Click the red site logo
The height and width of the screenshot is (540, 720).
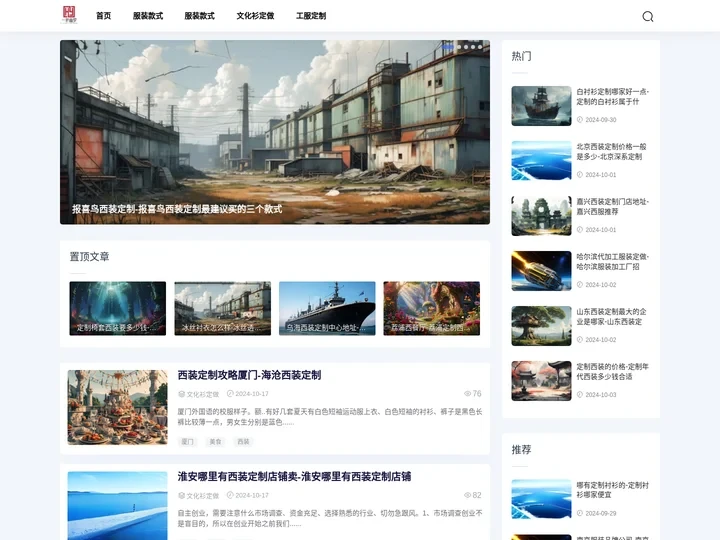pos(69,15)
